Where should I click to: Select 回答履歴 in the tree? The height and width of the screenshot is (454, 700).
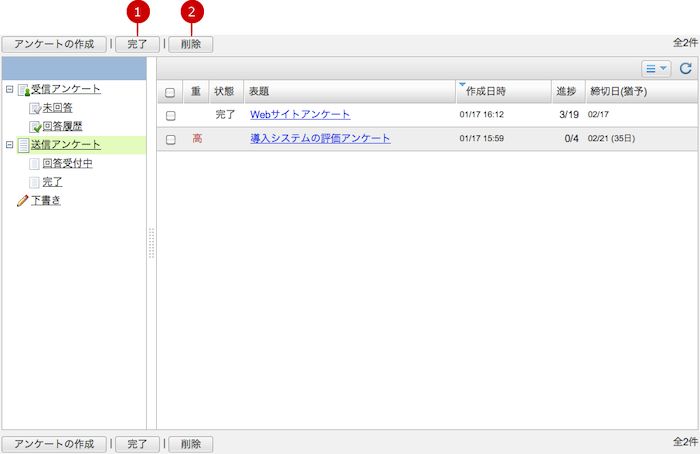(62, 126)
